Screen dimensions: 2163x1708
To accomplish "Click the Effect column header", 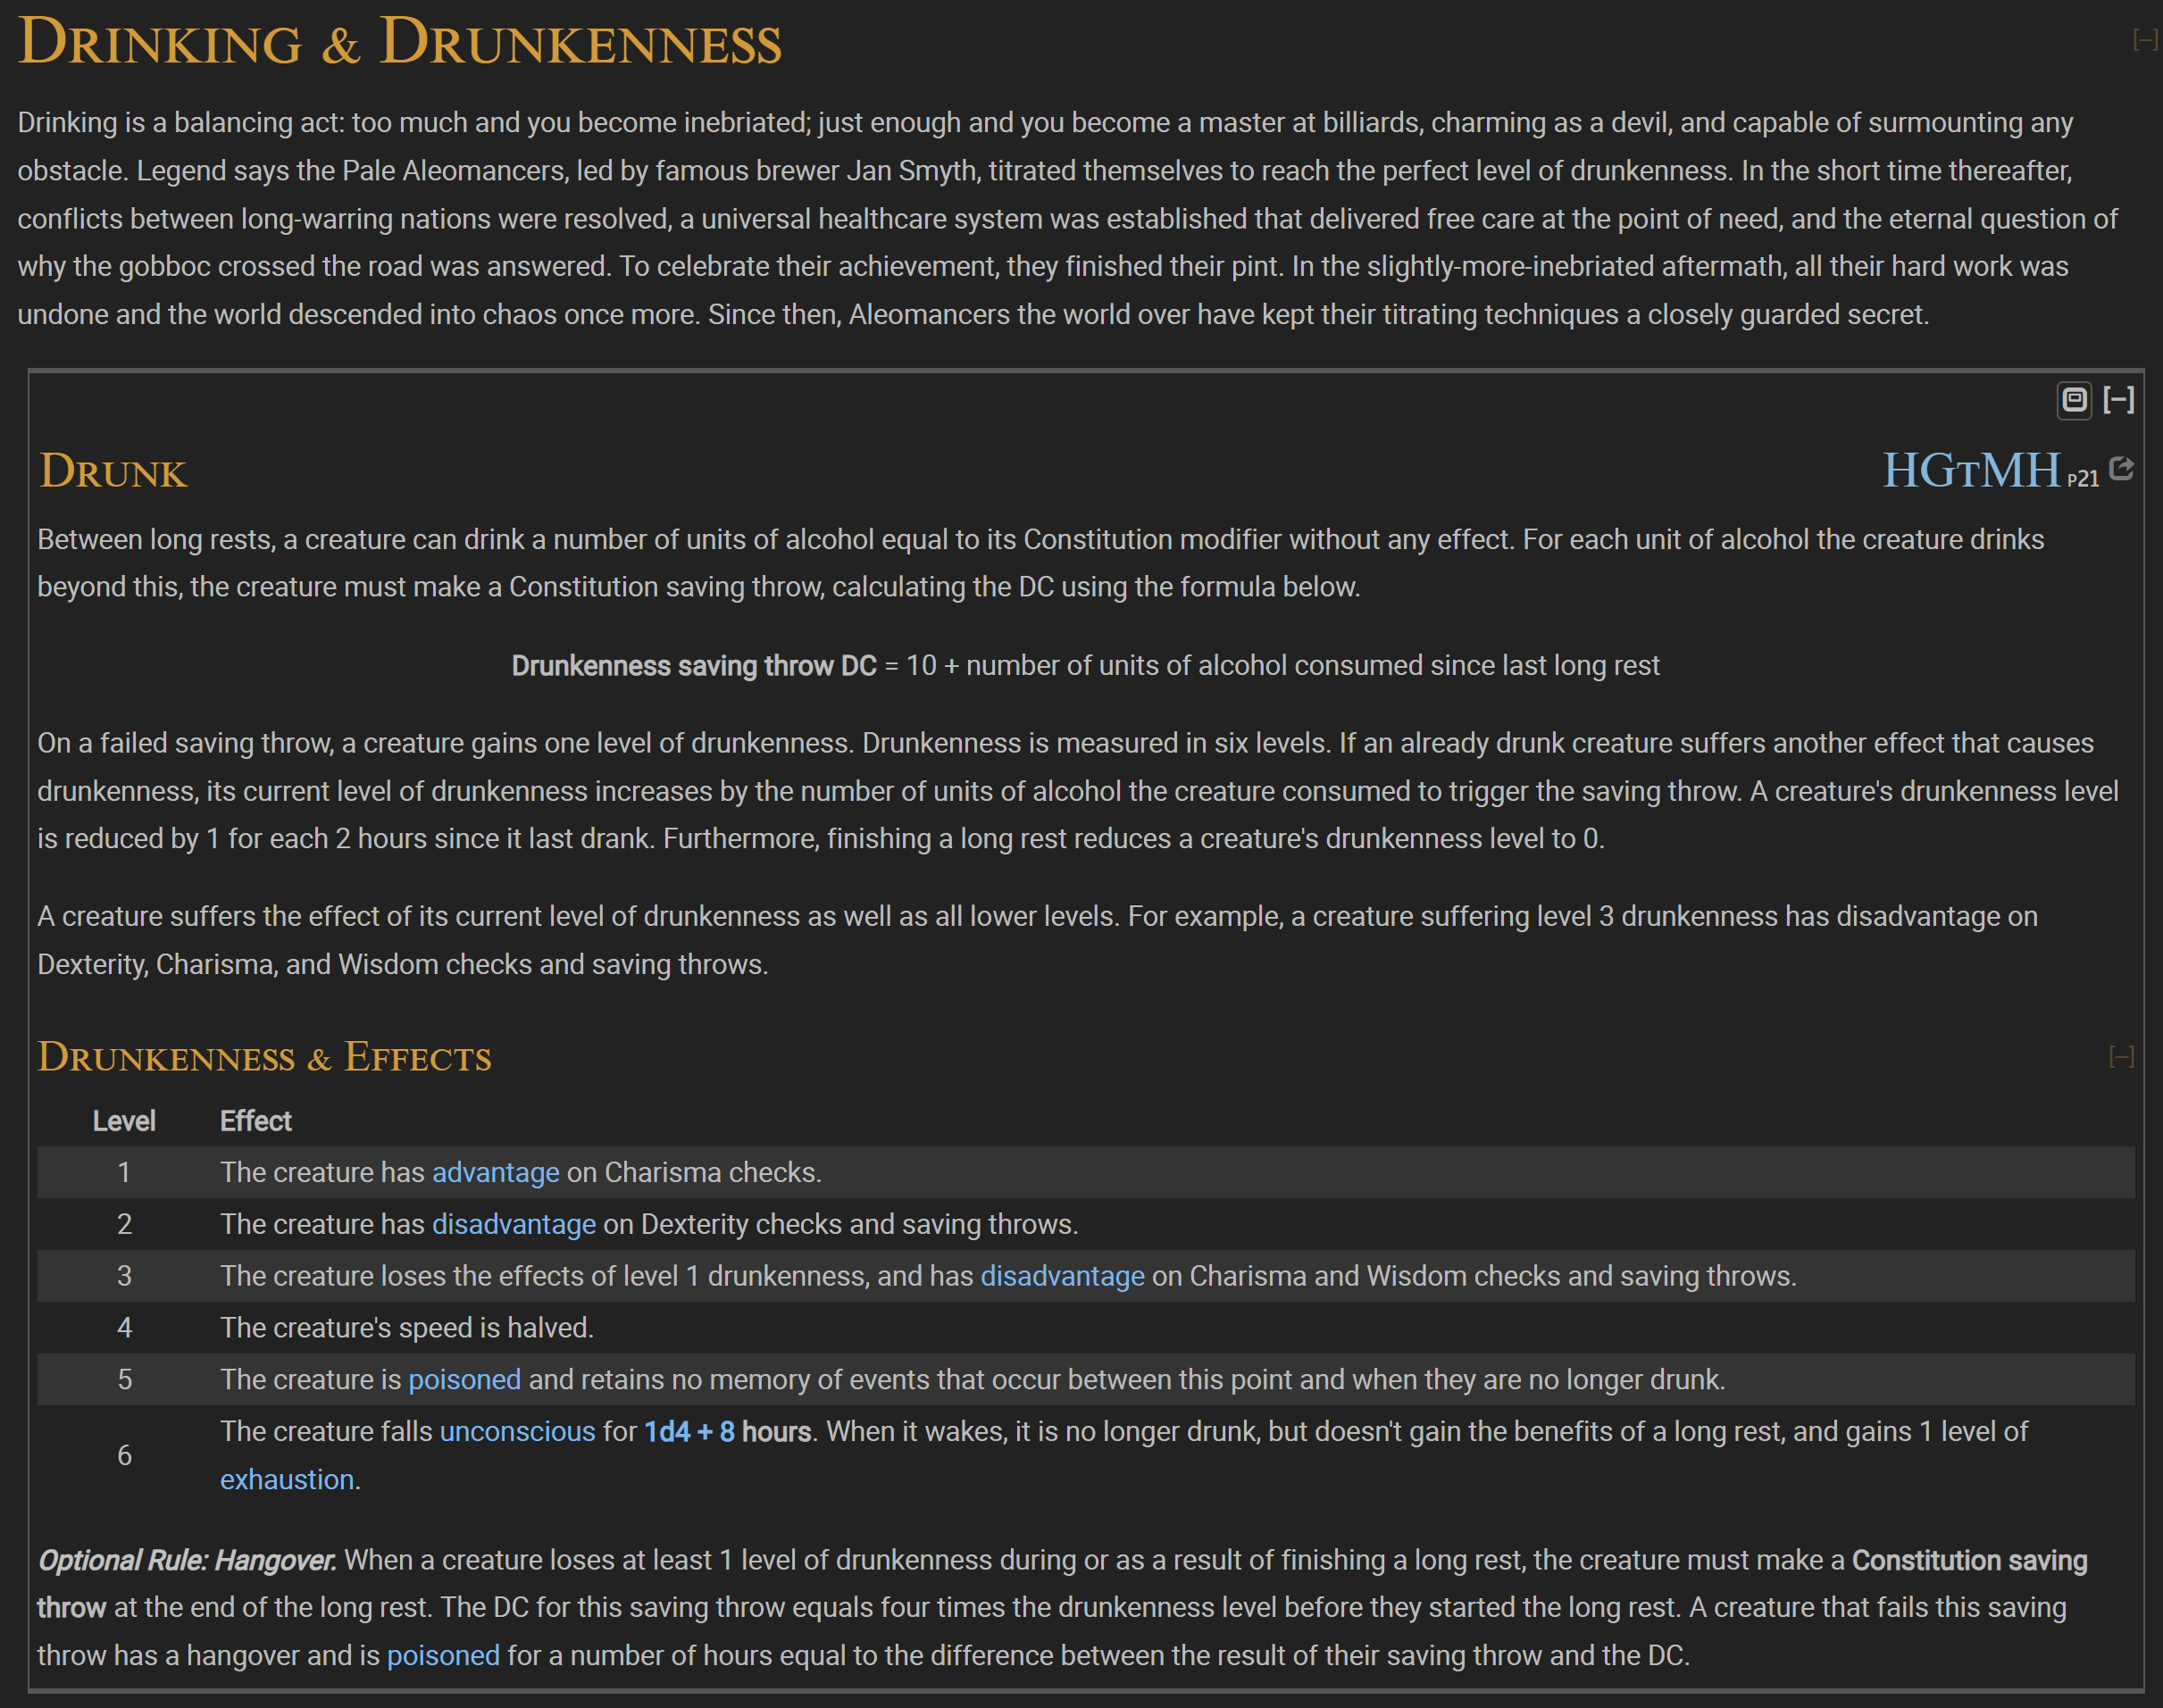I will click(x=255, y=1121).
